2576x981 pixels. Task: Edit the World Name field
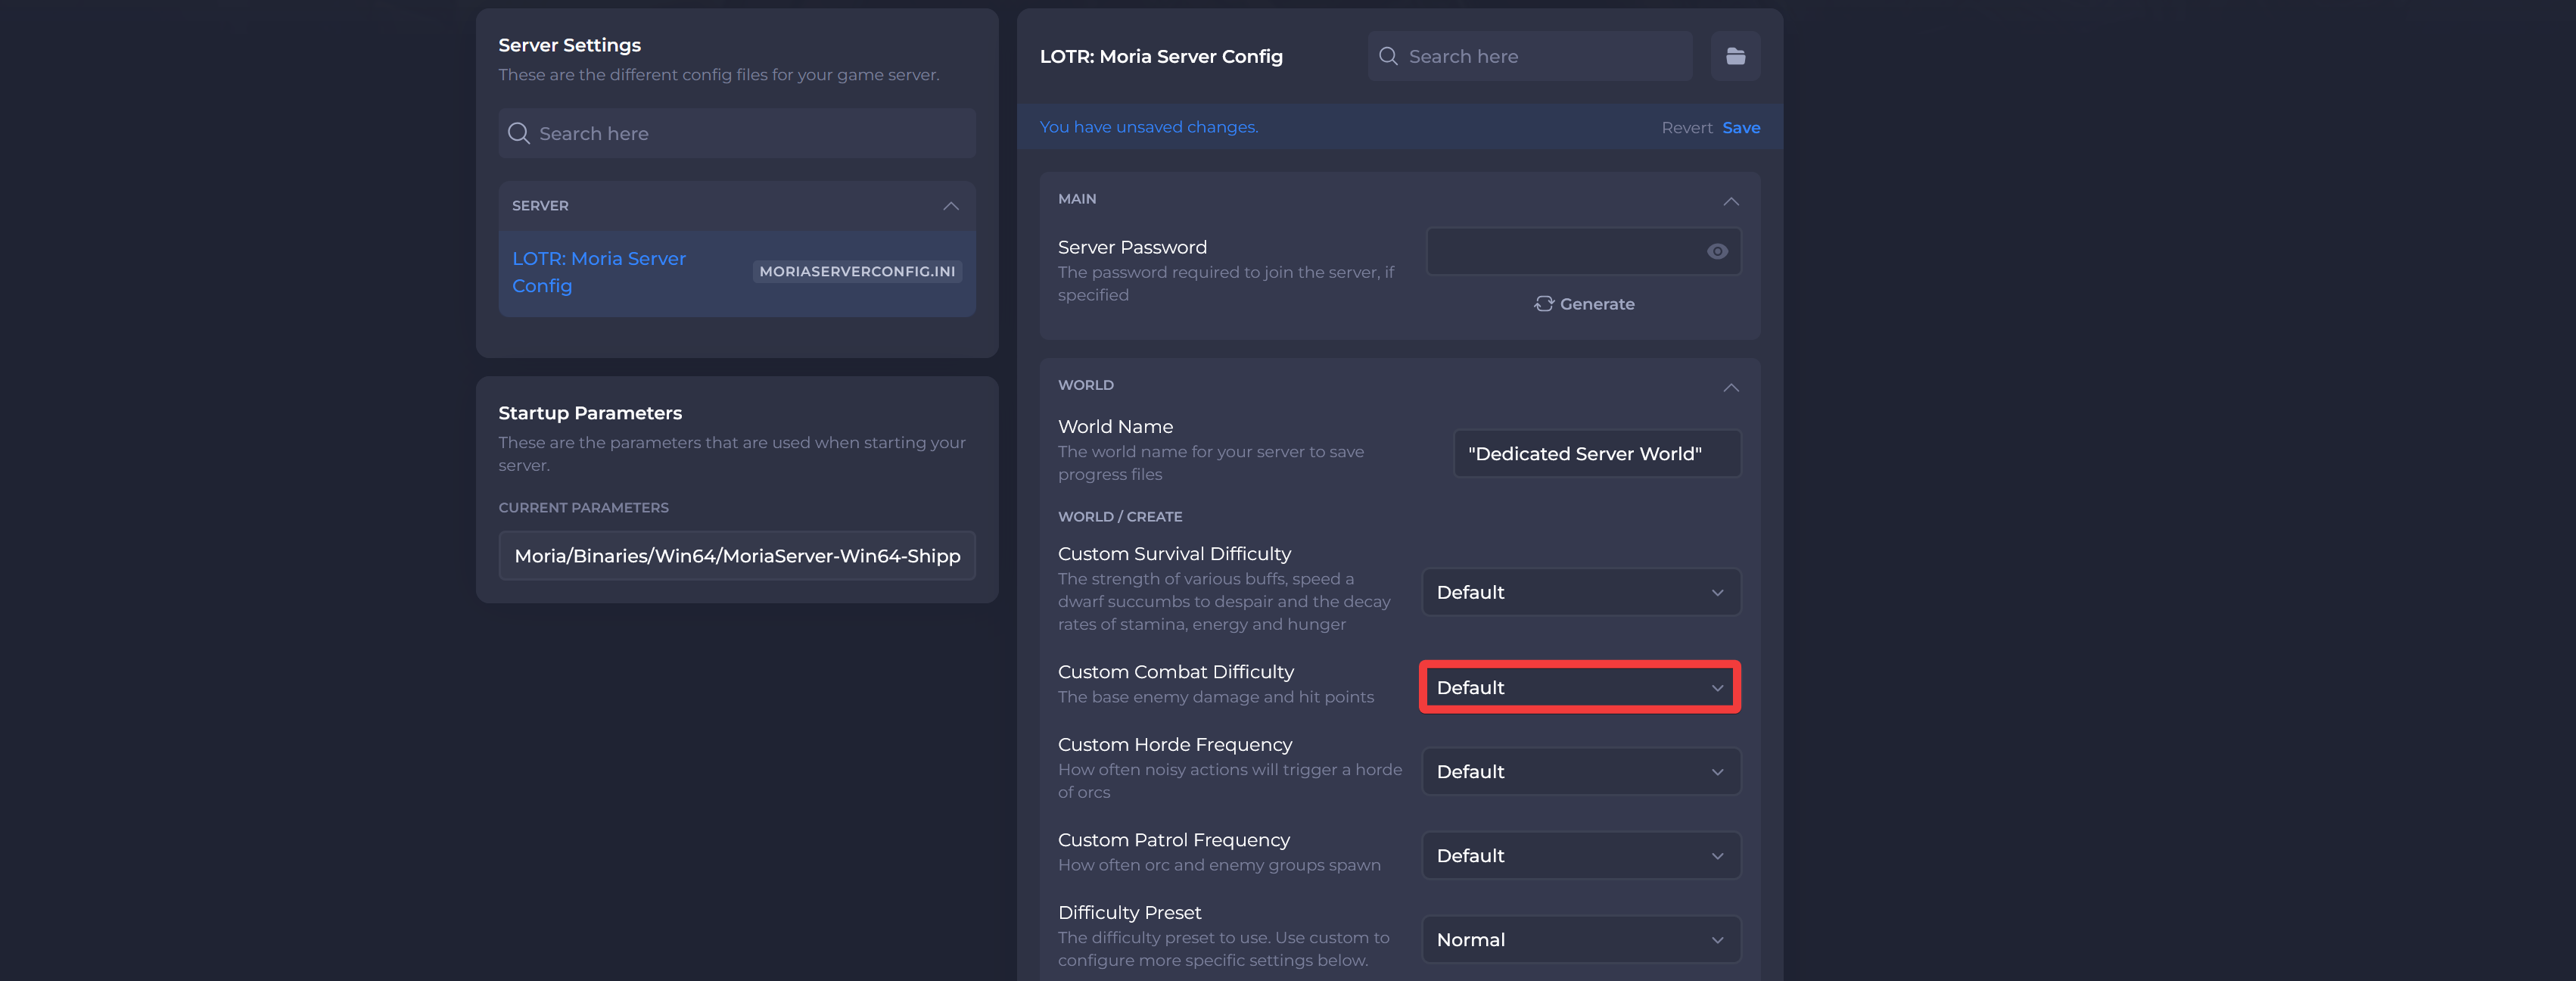pos(1597,453)
